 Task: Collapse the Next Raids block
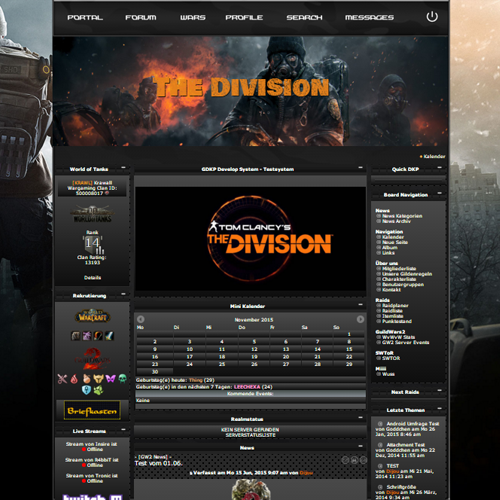pyautogui.click(x=439, y=390)
